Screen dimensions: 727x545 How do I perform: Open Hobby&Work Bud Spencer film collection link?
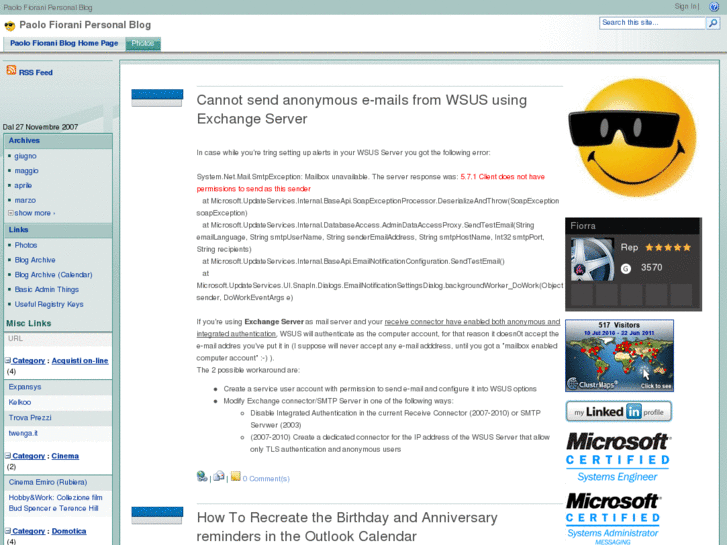point(55,503)
